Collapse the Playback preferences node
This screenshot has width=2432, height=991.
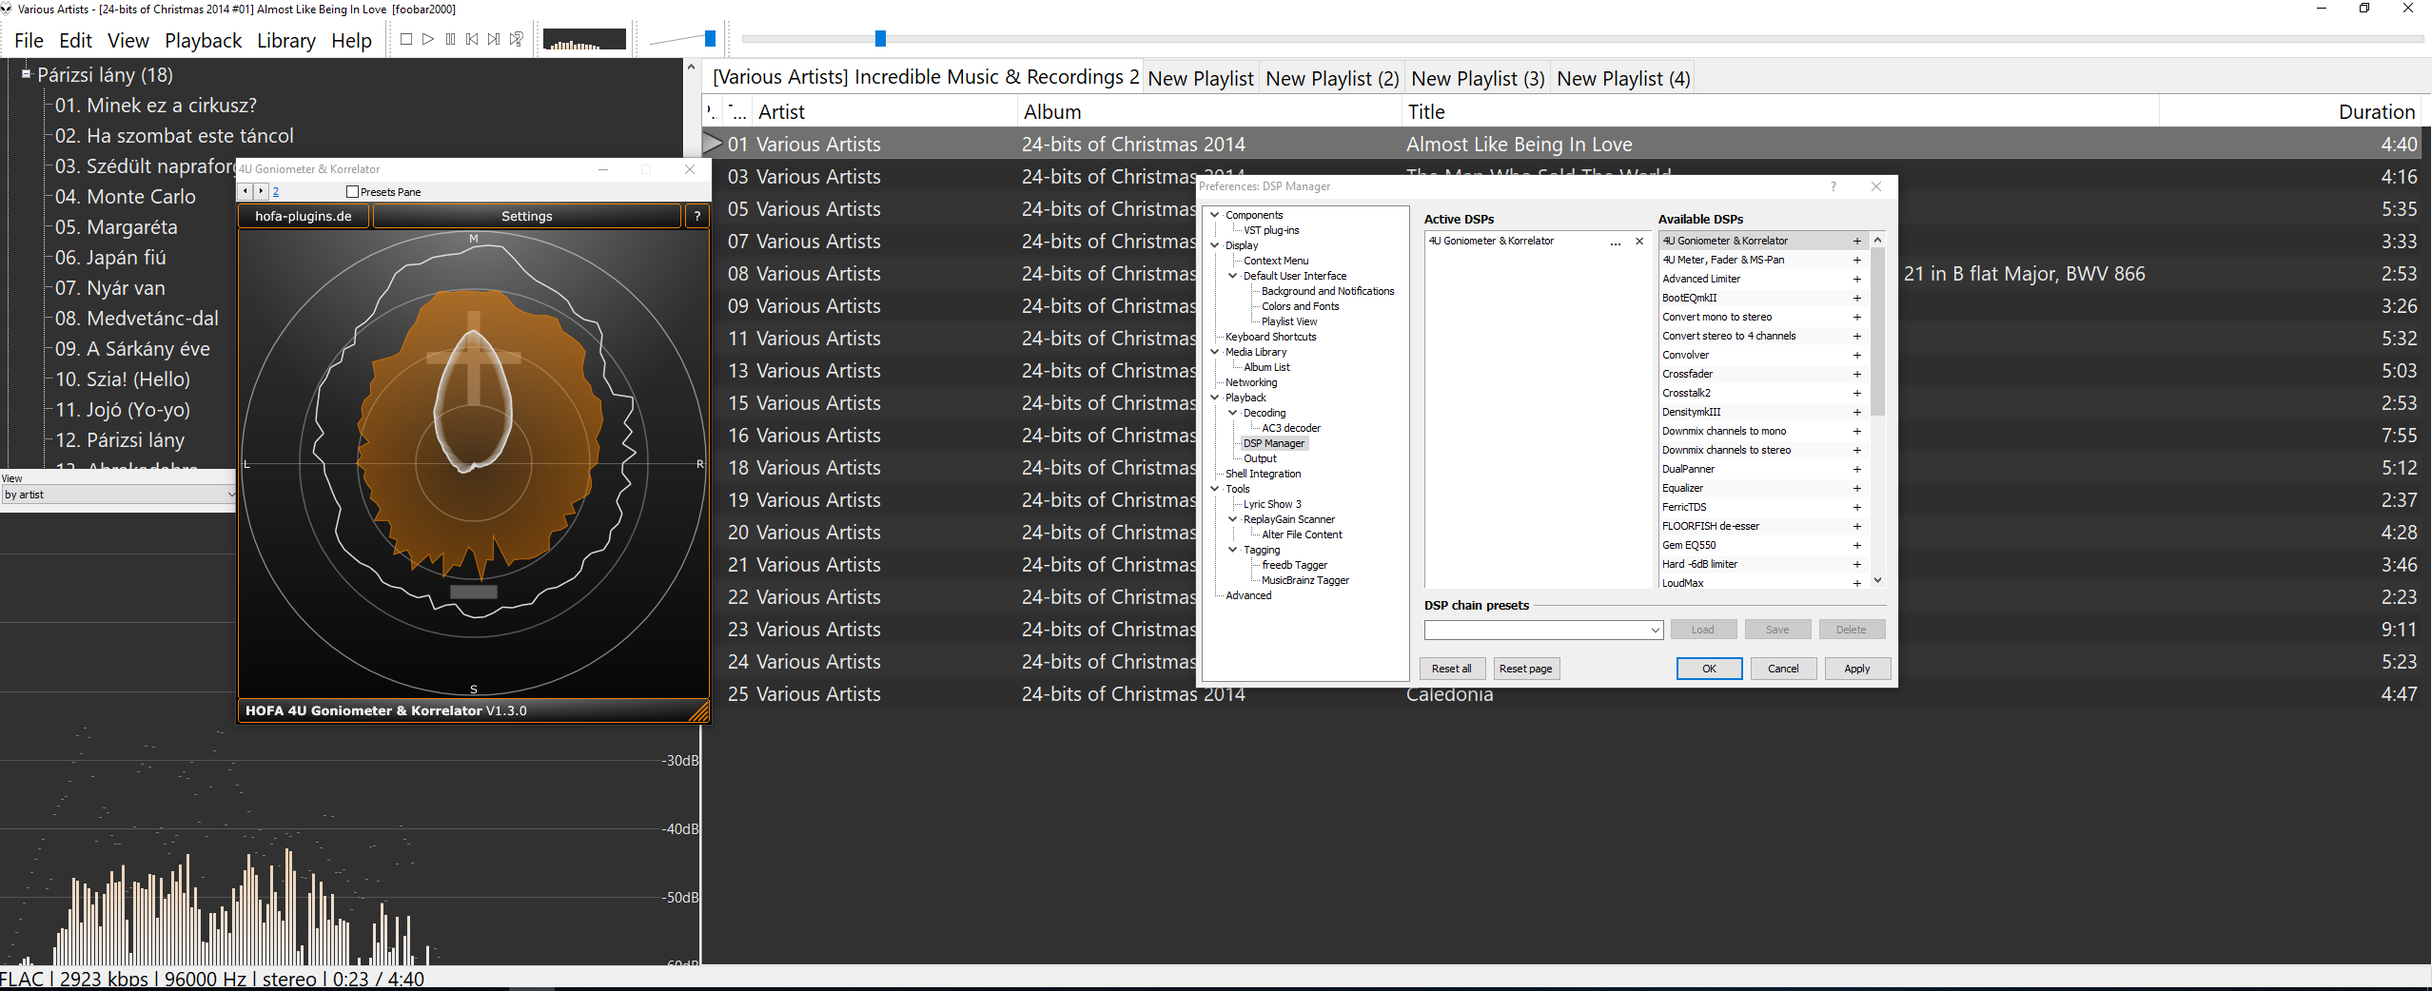[1215, 398]
